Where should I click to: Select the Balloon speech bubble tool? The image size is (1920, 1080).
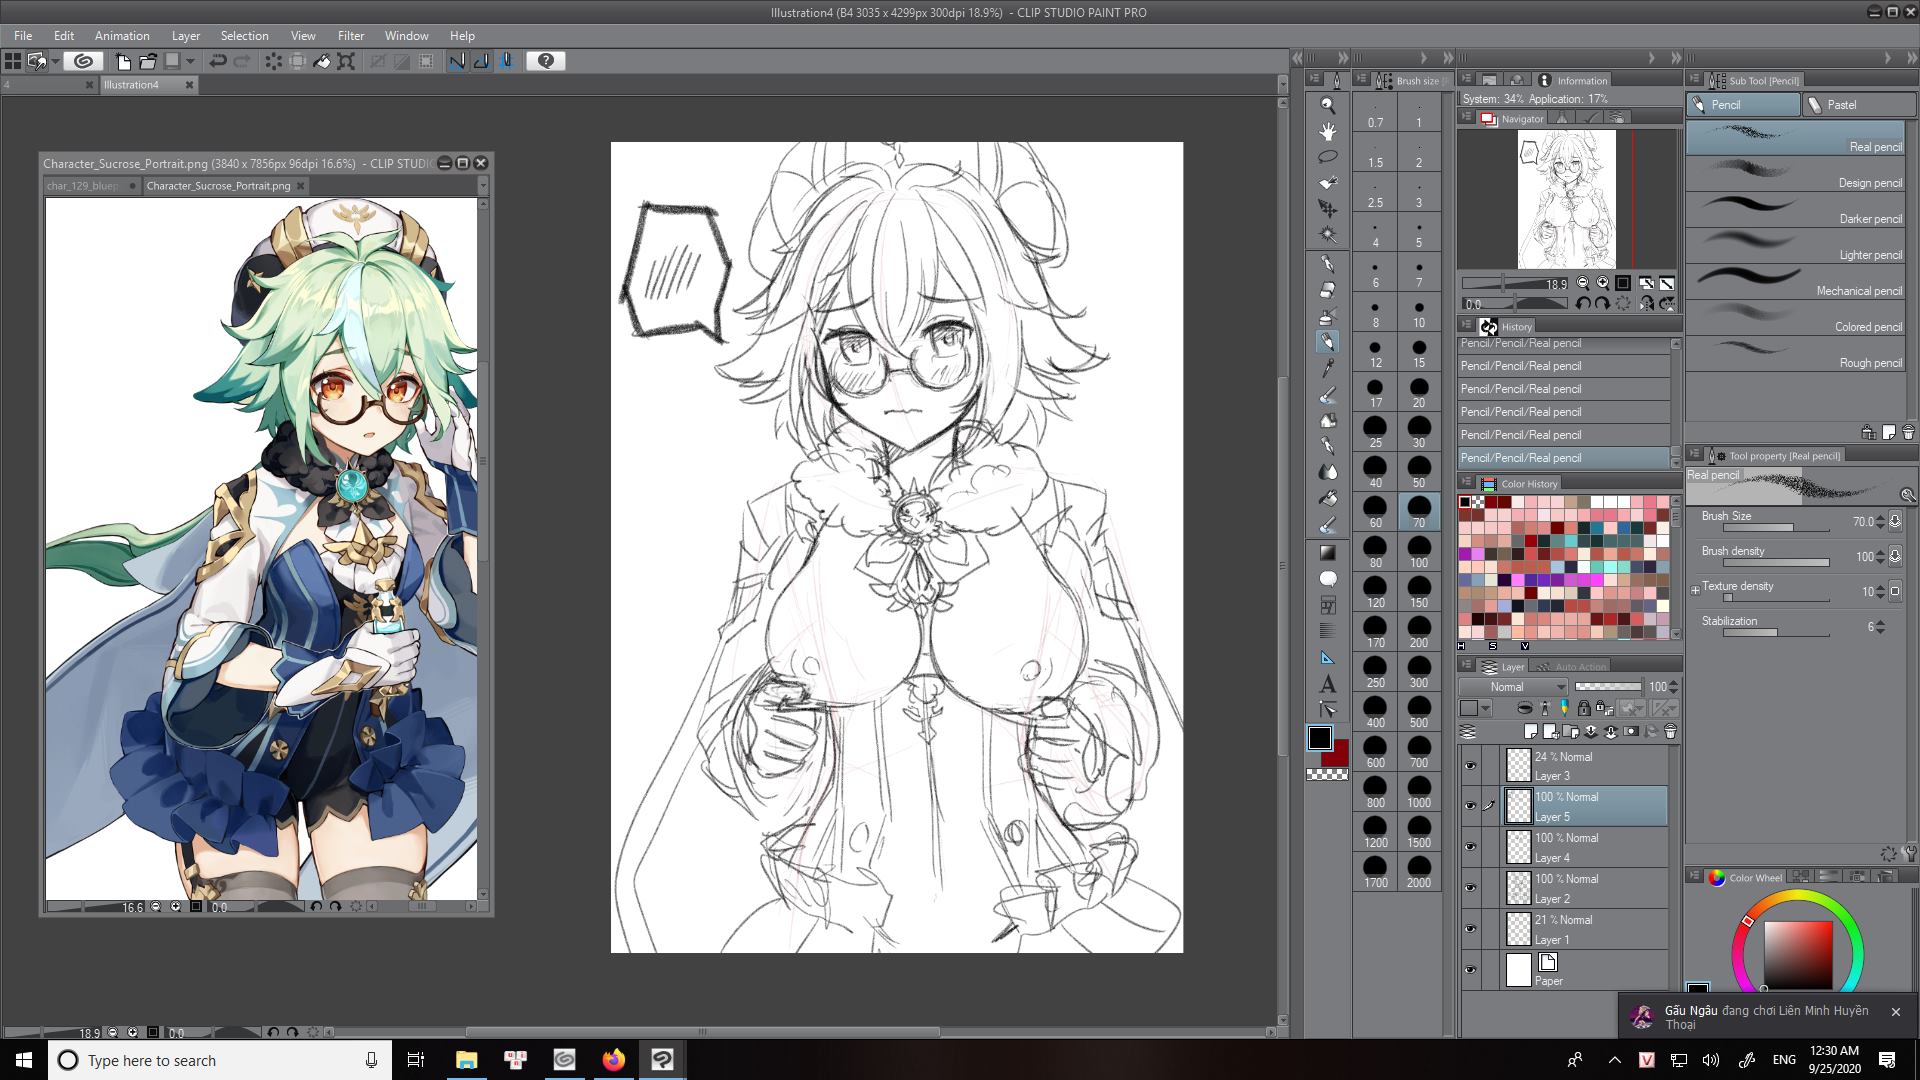click(x=1328, y=579)
